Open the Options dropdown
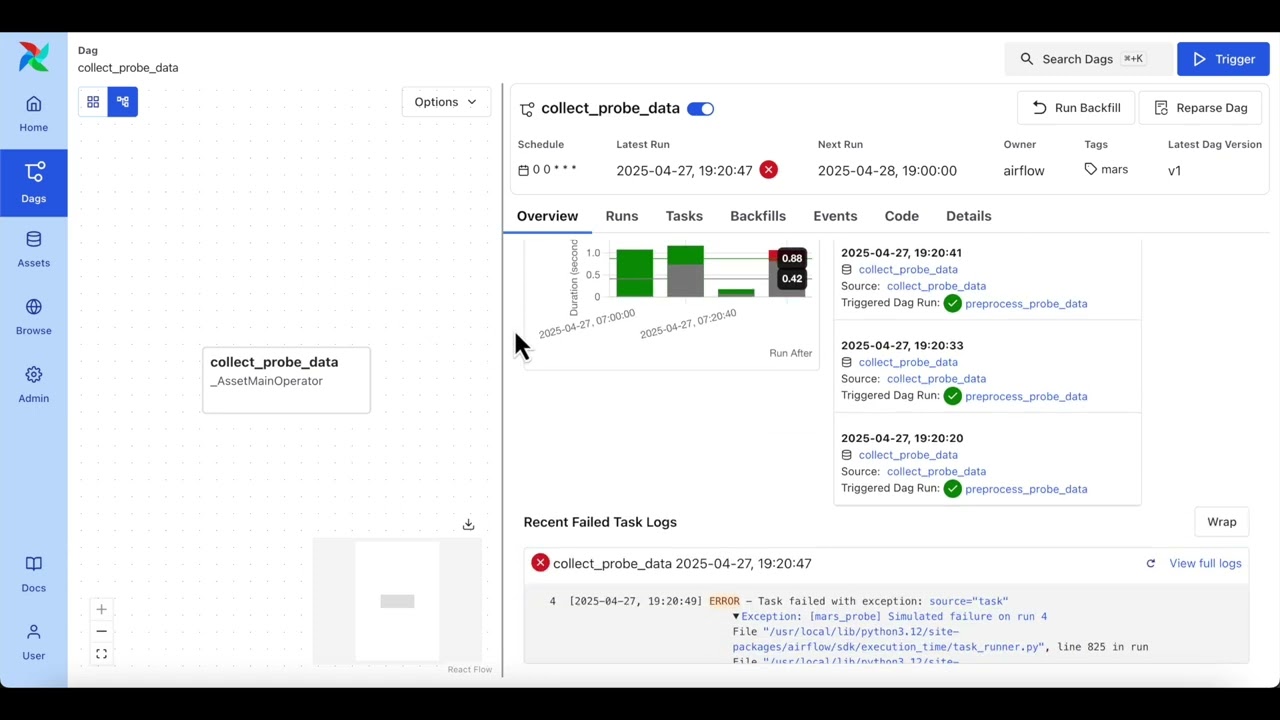 (446, 102)
